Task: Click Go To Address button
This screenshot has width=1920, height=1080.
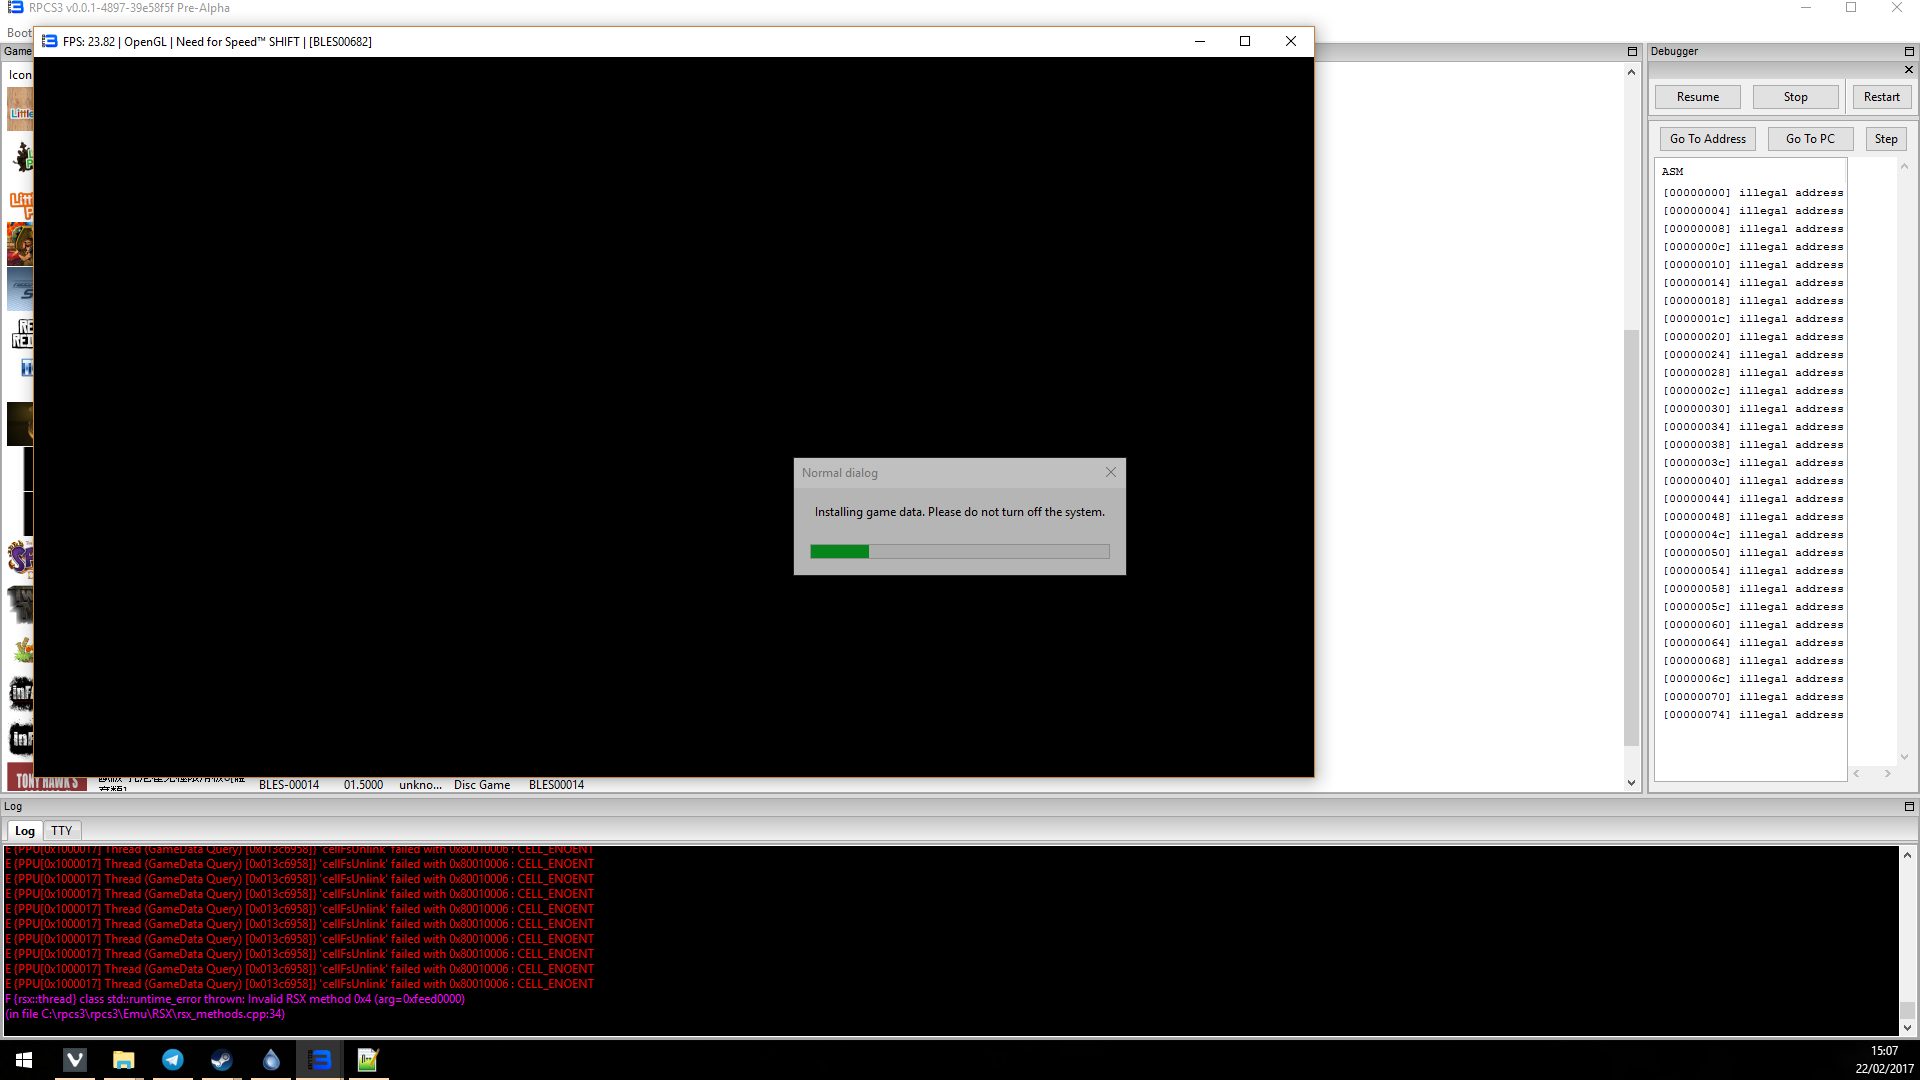Action: click(1707, 139)
